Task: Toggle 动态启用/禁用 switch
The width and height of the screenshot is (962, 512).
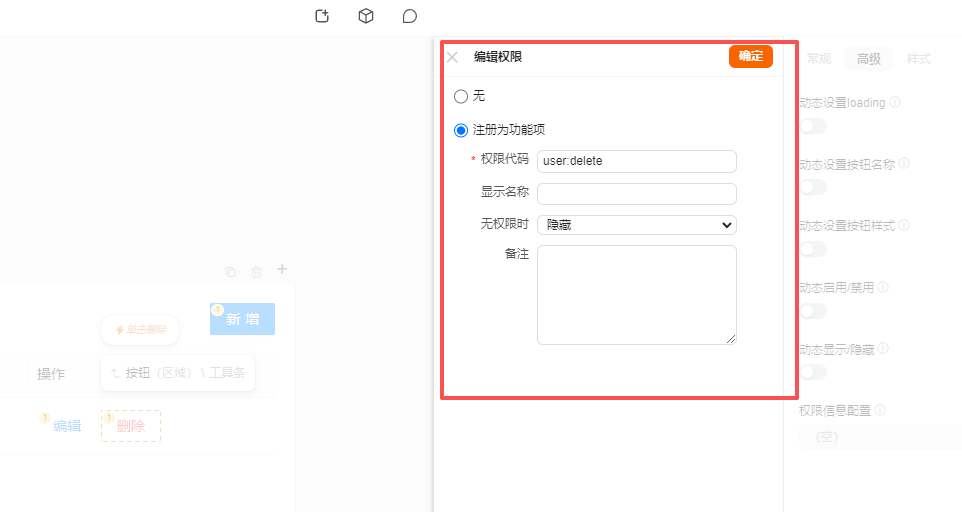Action: (x=814, y=311)
